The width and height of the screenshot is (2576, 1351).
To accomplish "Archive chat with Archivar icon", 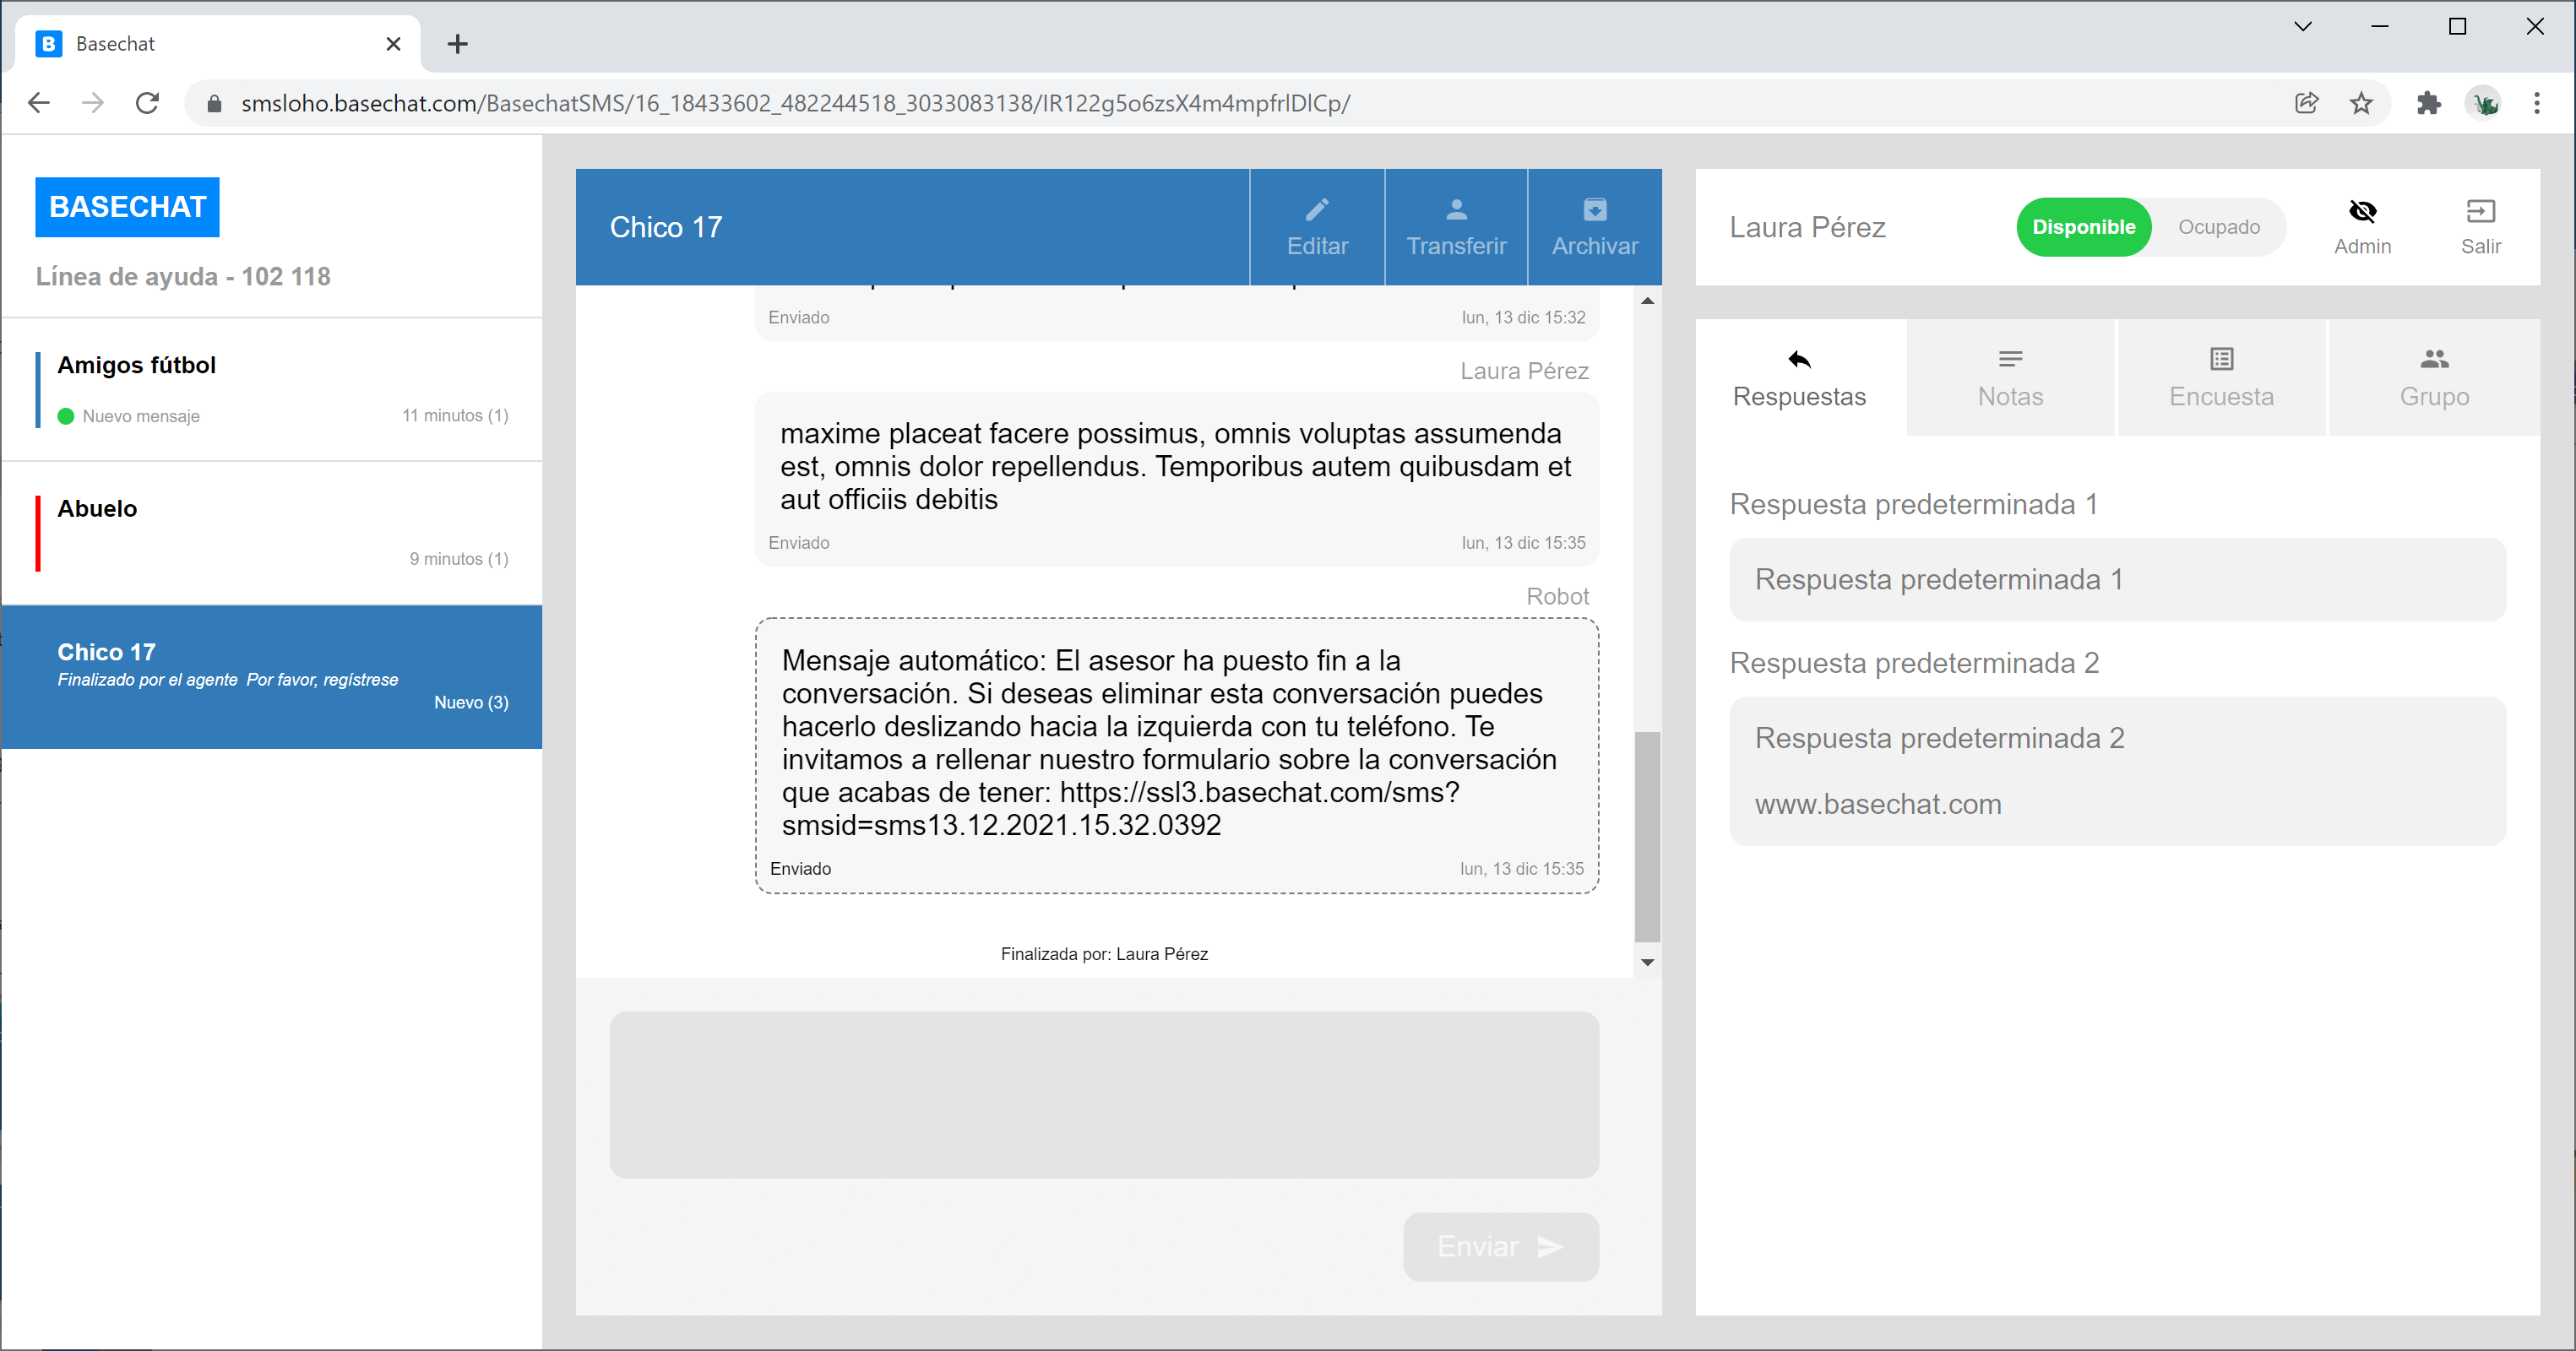I will (x=1594, y=209).
